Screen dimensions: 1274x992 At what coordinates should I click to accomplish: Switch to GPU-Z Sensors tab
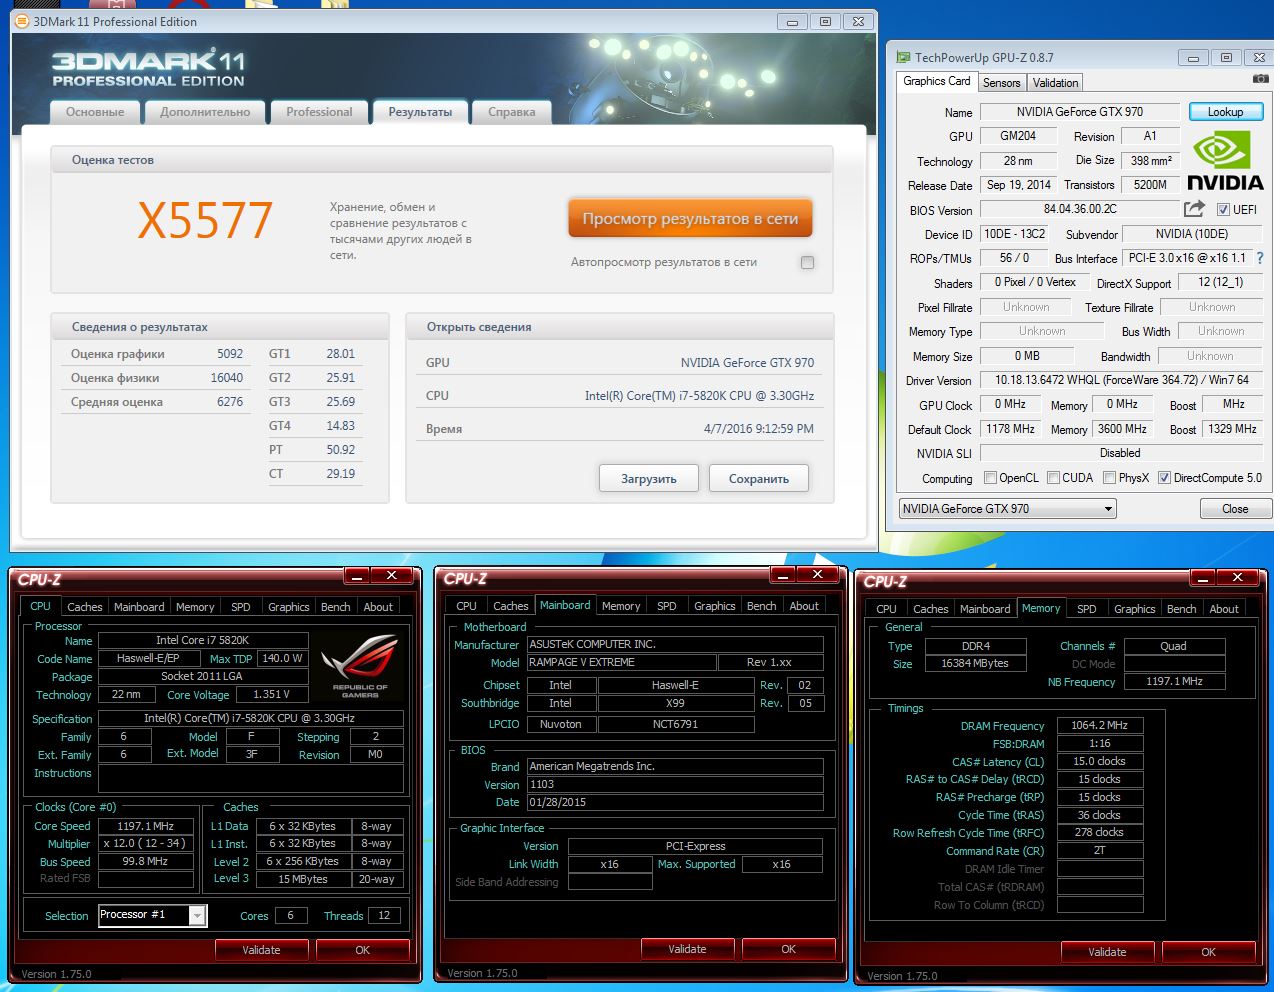pos(1001,83)
